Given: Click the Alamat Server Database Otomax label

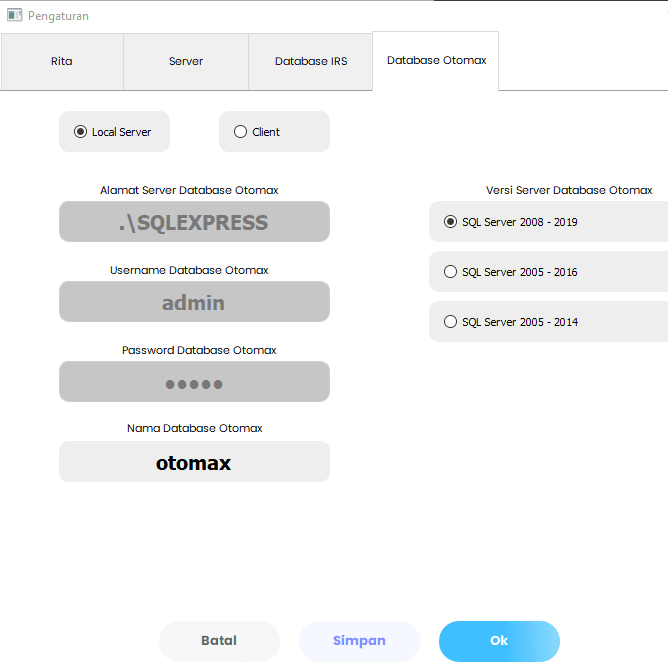Looking at the screenshot, I should (x=189, y=190).
